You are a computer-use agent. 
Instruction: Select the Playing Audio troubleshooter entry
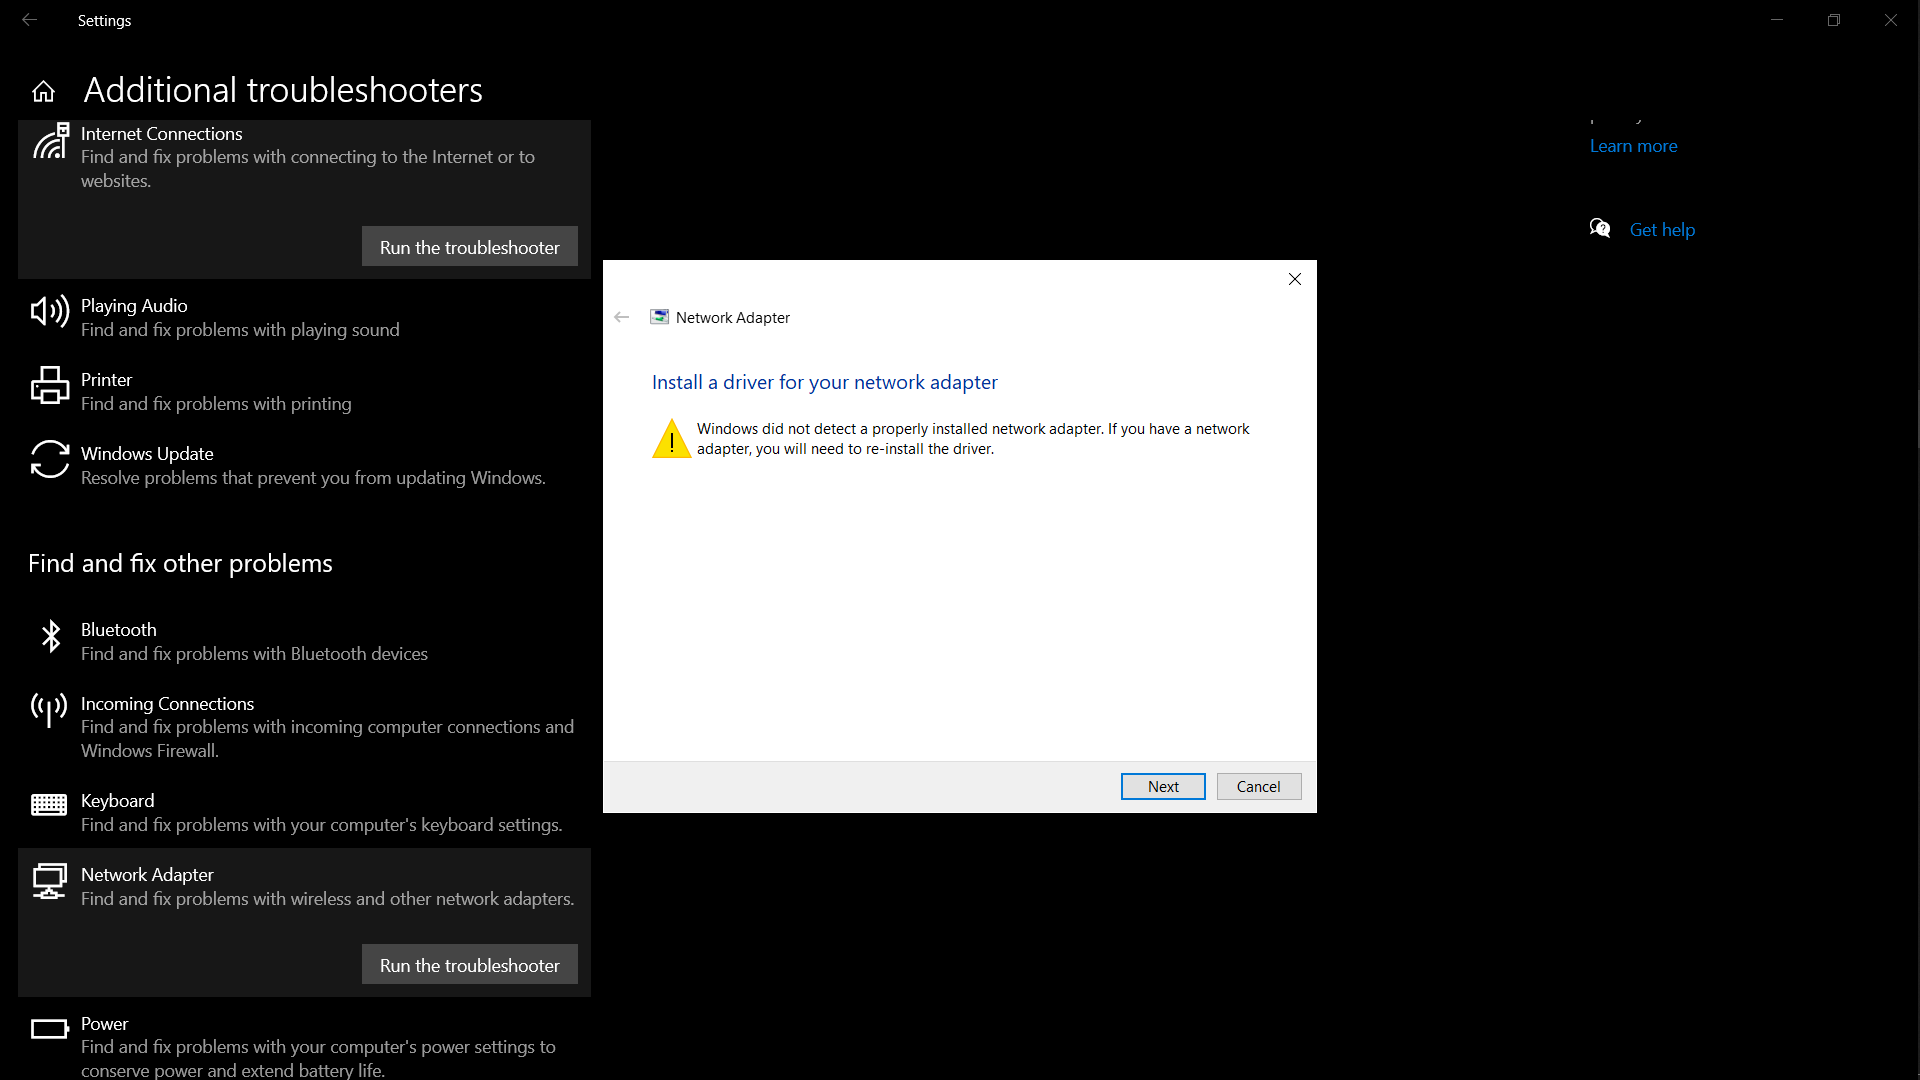coord(304,317)
